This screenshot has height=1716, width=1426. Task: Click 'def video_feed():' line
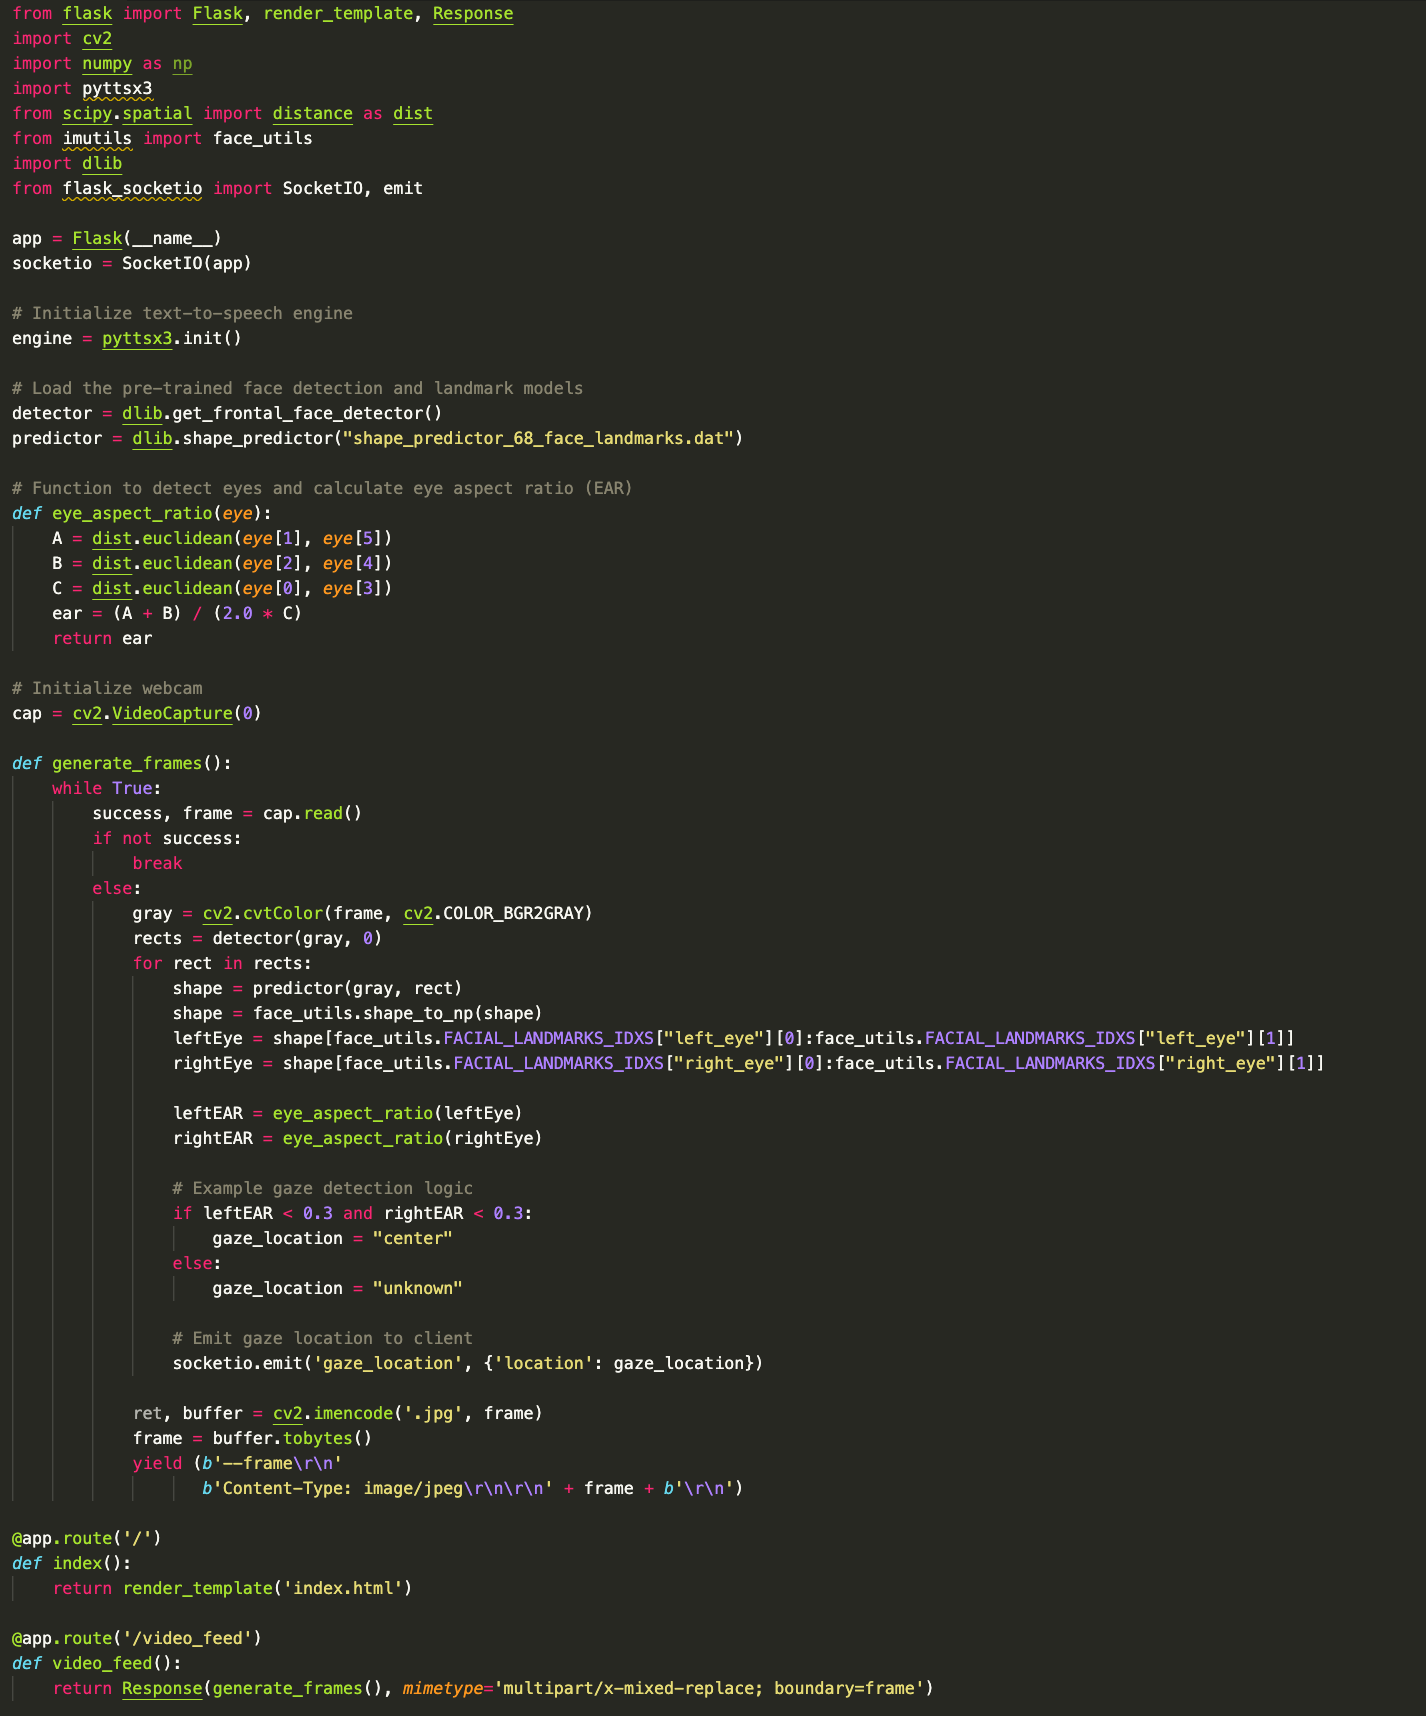coord(97,1664)
